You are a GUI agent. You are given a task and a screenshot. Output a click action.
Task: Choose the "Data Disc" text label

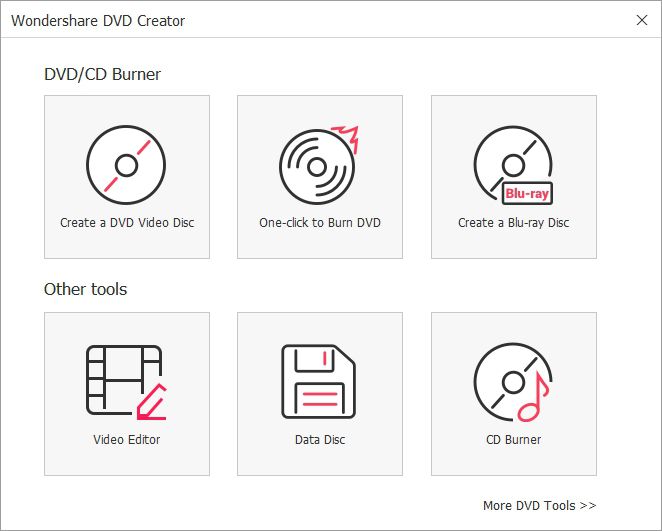pyautogui.click(x=320, y=439)
